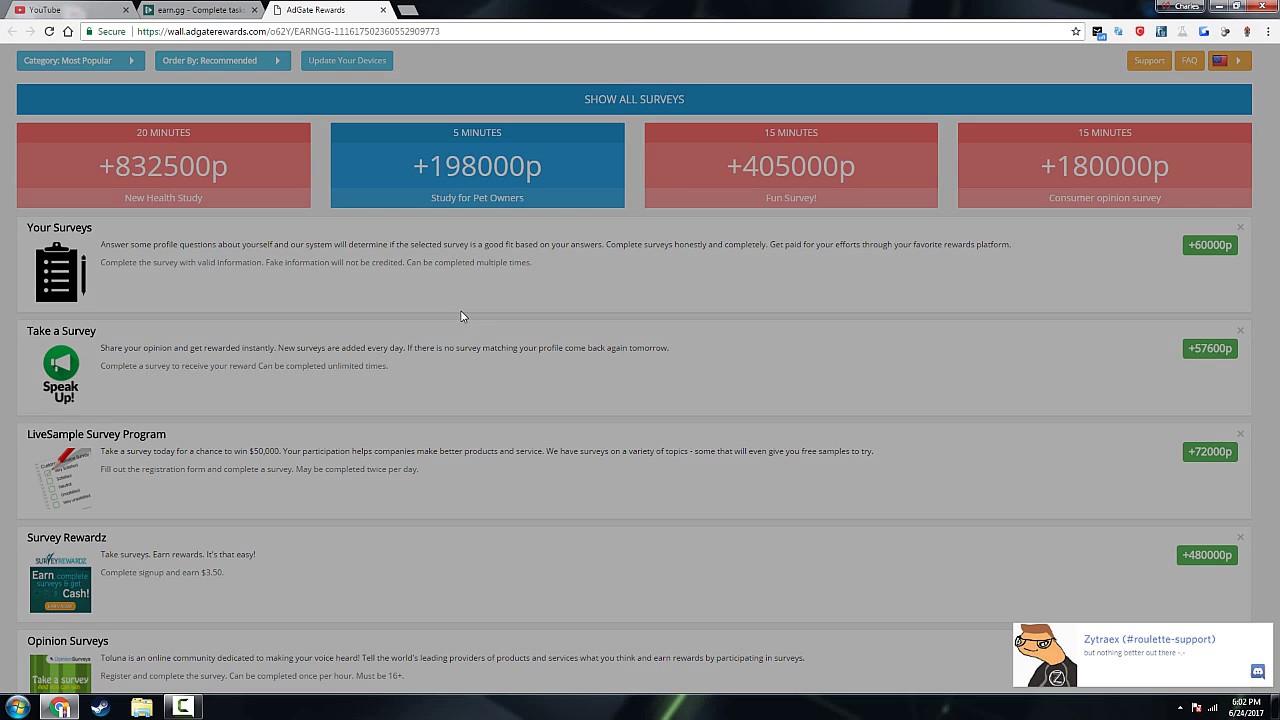Open a new browser tab
1280x720 pixels.
click(x=408, y=10)
